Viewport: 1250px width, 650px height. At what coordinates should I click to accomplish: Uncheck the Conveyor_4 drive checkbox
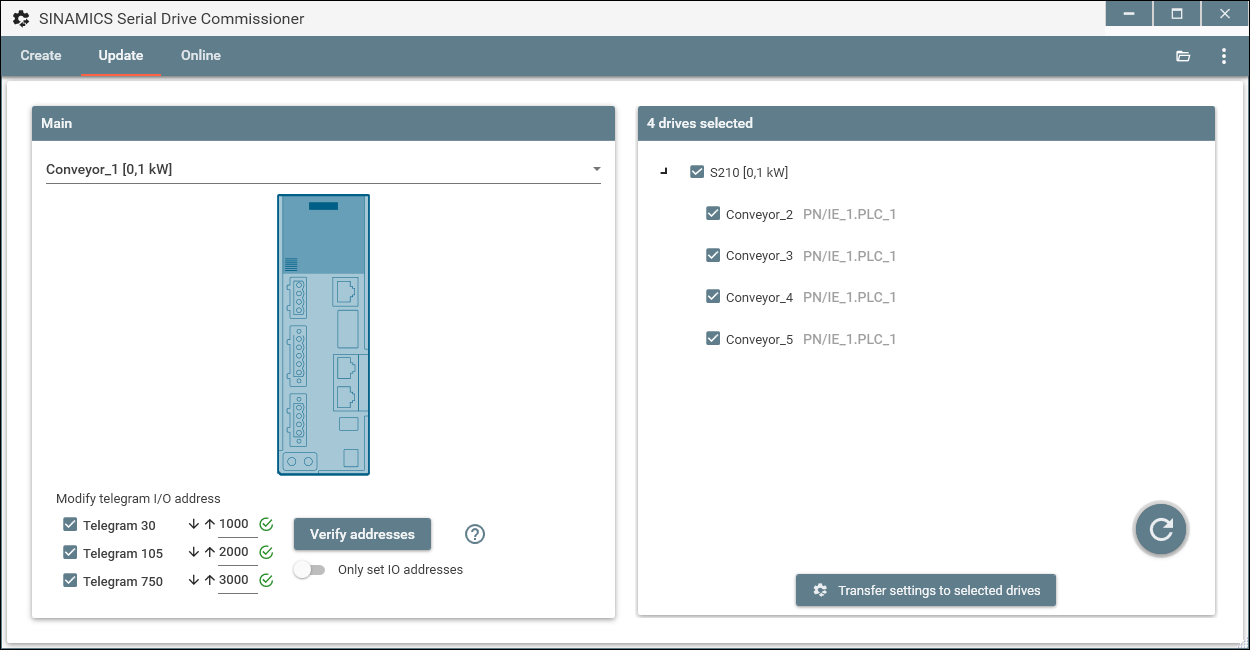coord(713,297)
